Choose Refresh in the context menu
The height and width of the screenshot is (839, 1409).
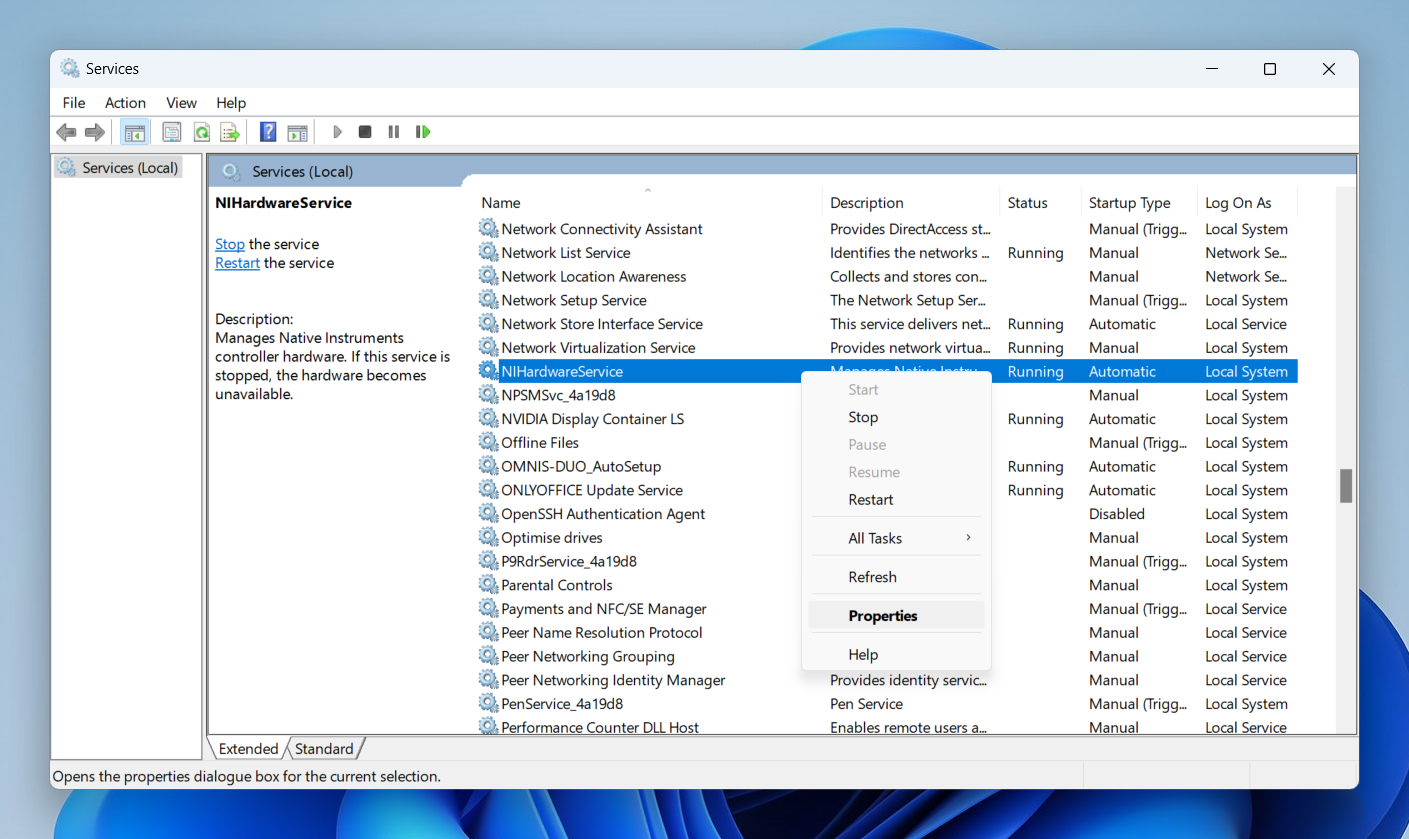point(896,577)
